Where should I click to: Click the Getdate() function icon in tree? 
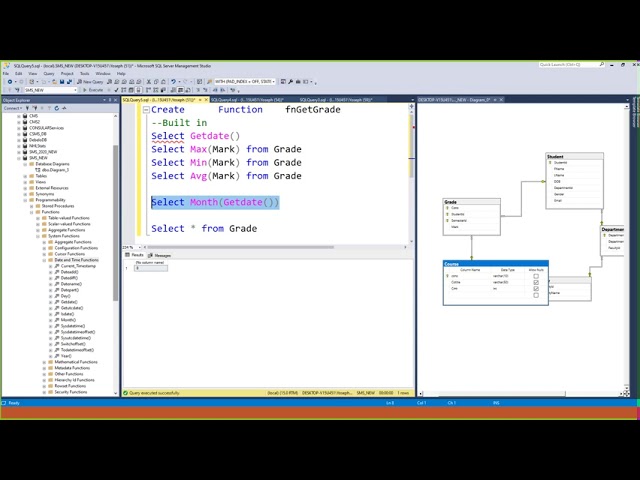pos(57,302)
